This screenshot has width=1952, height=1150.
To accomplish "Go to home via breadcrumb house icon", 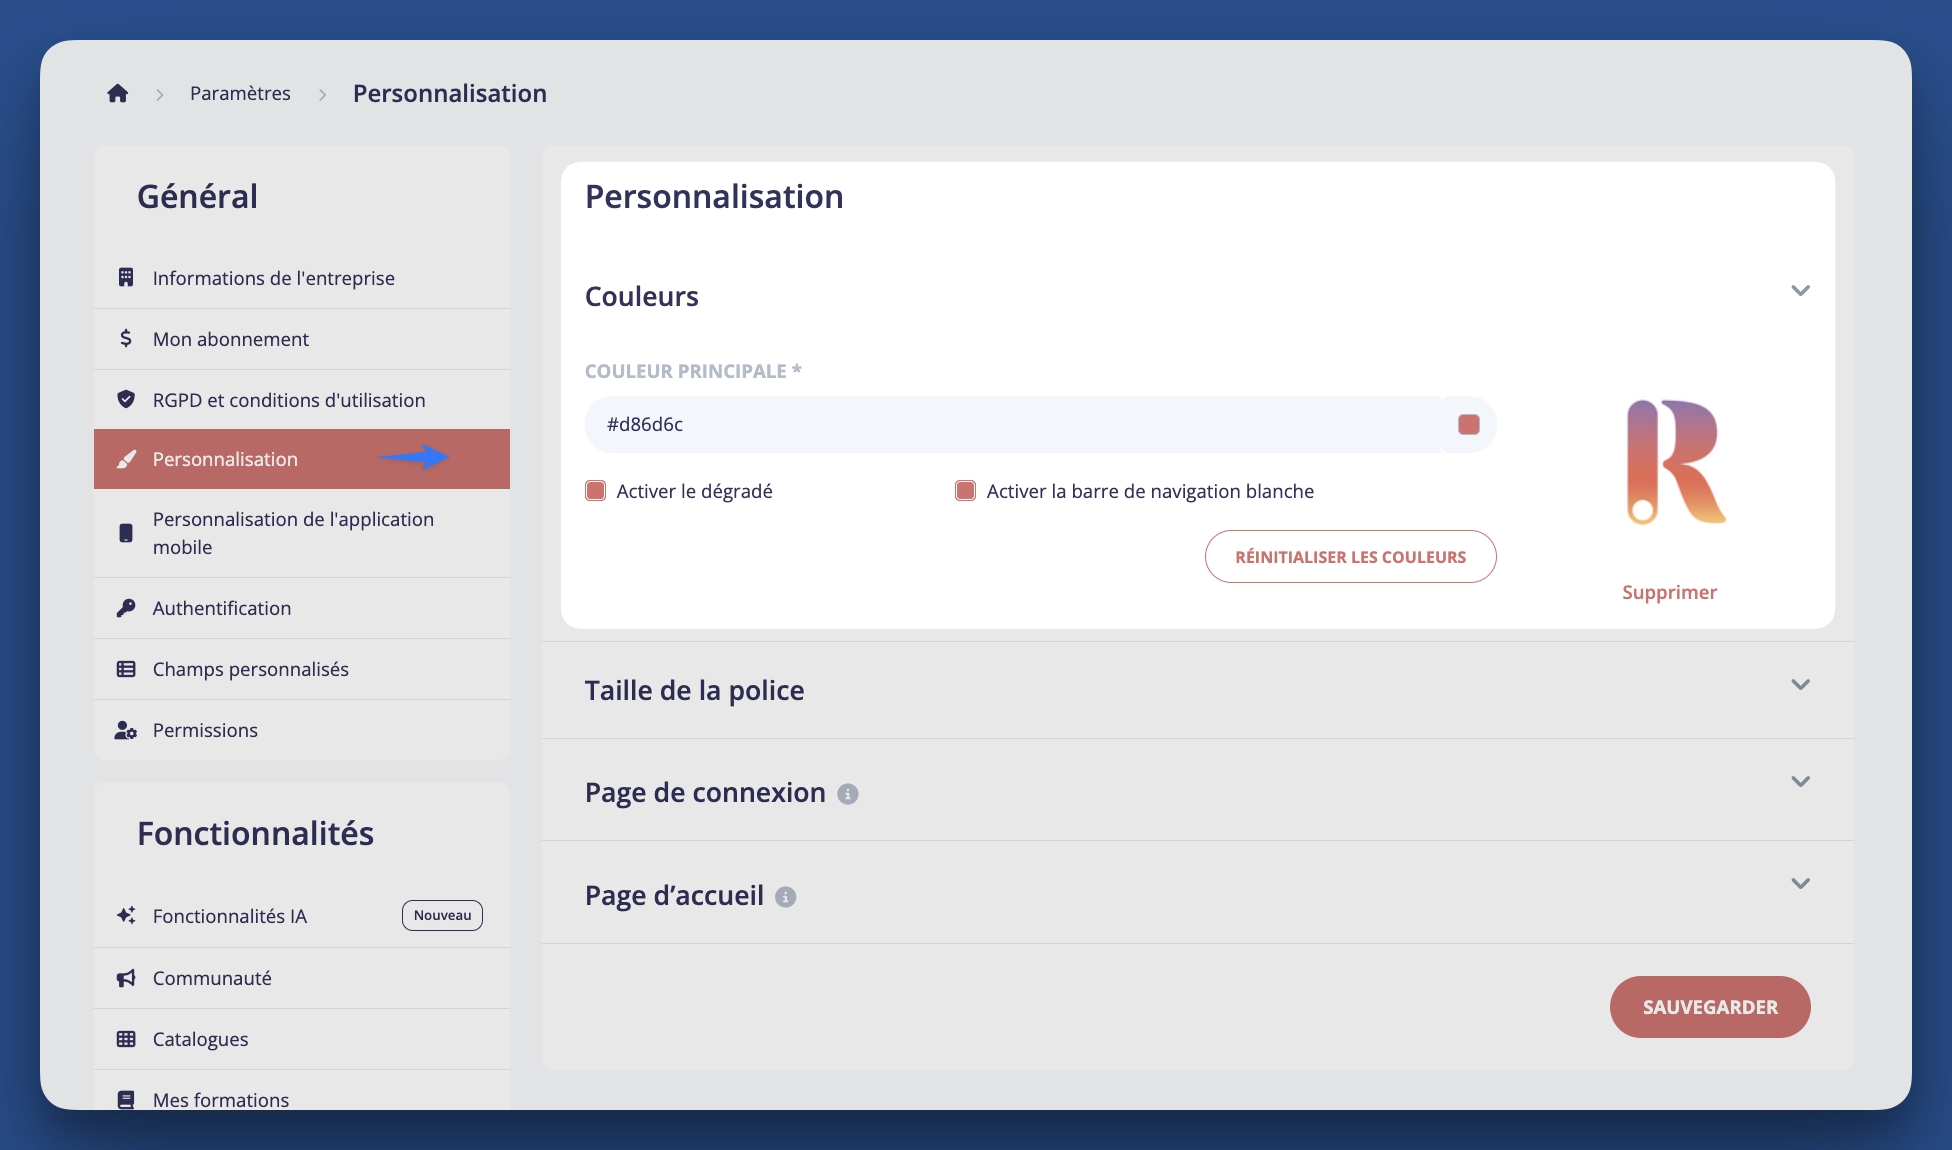I will coord(117,93).
